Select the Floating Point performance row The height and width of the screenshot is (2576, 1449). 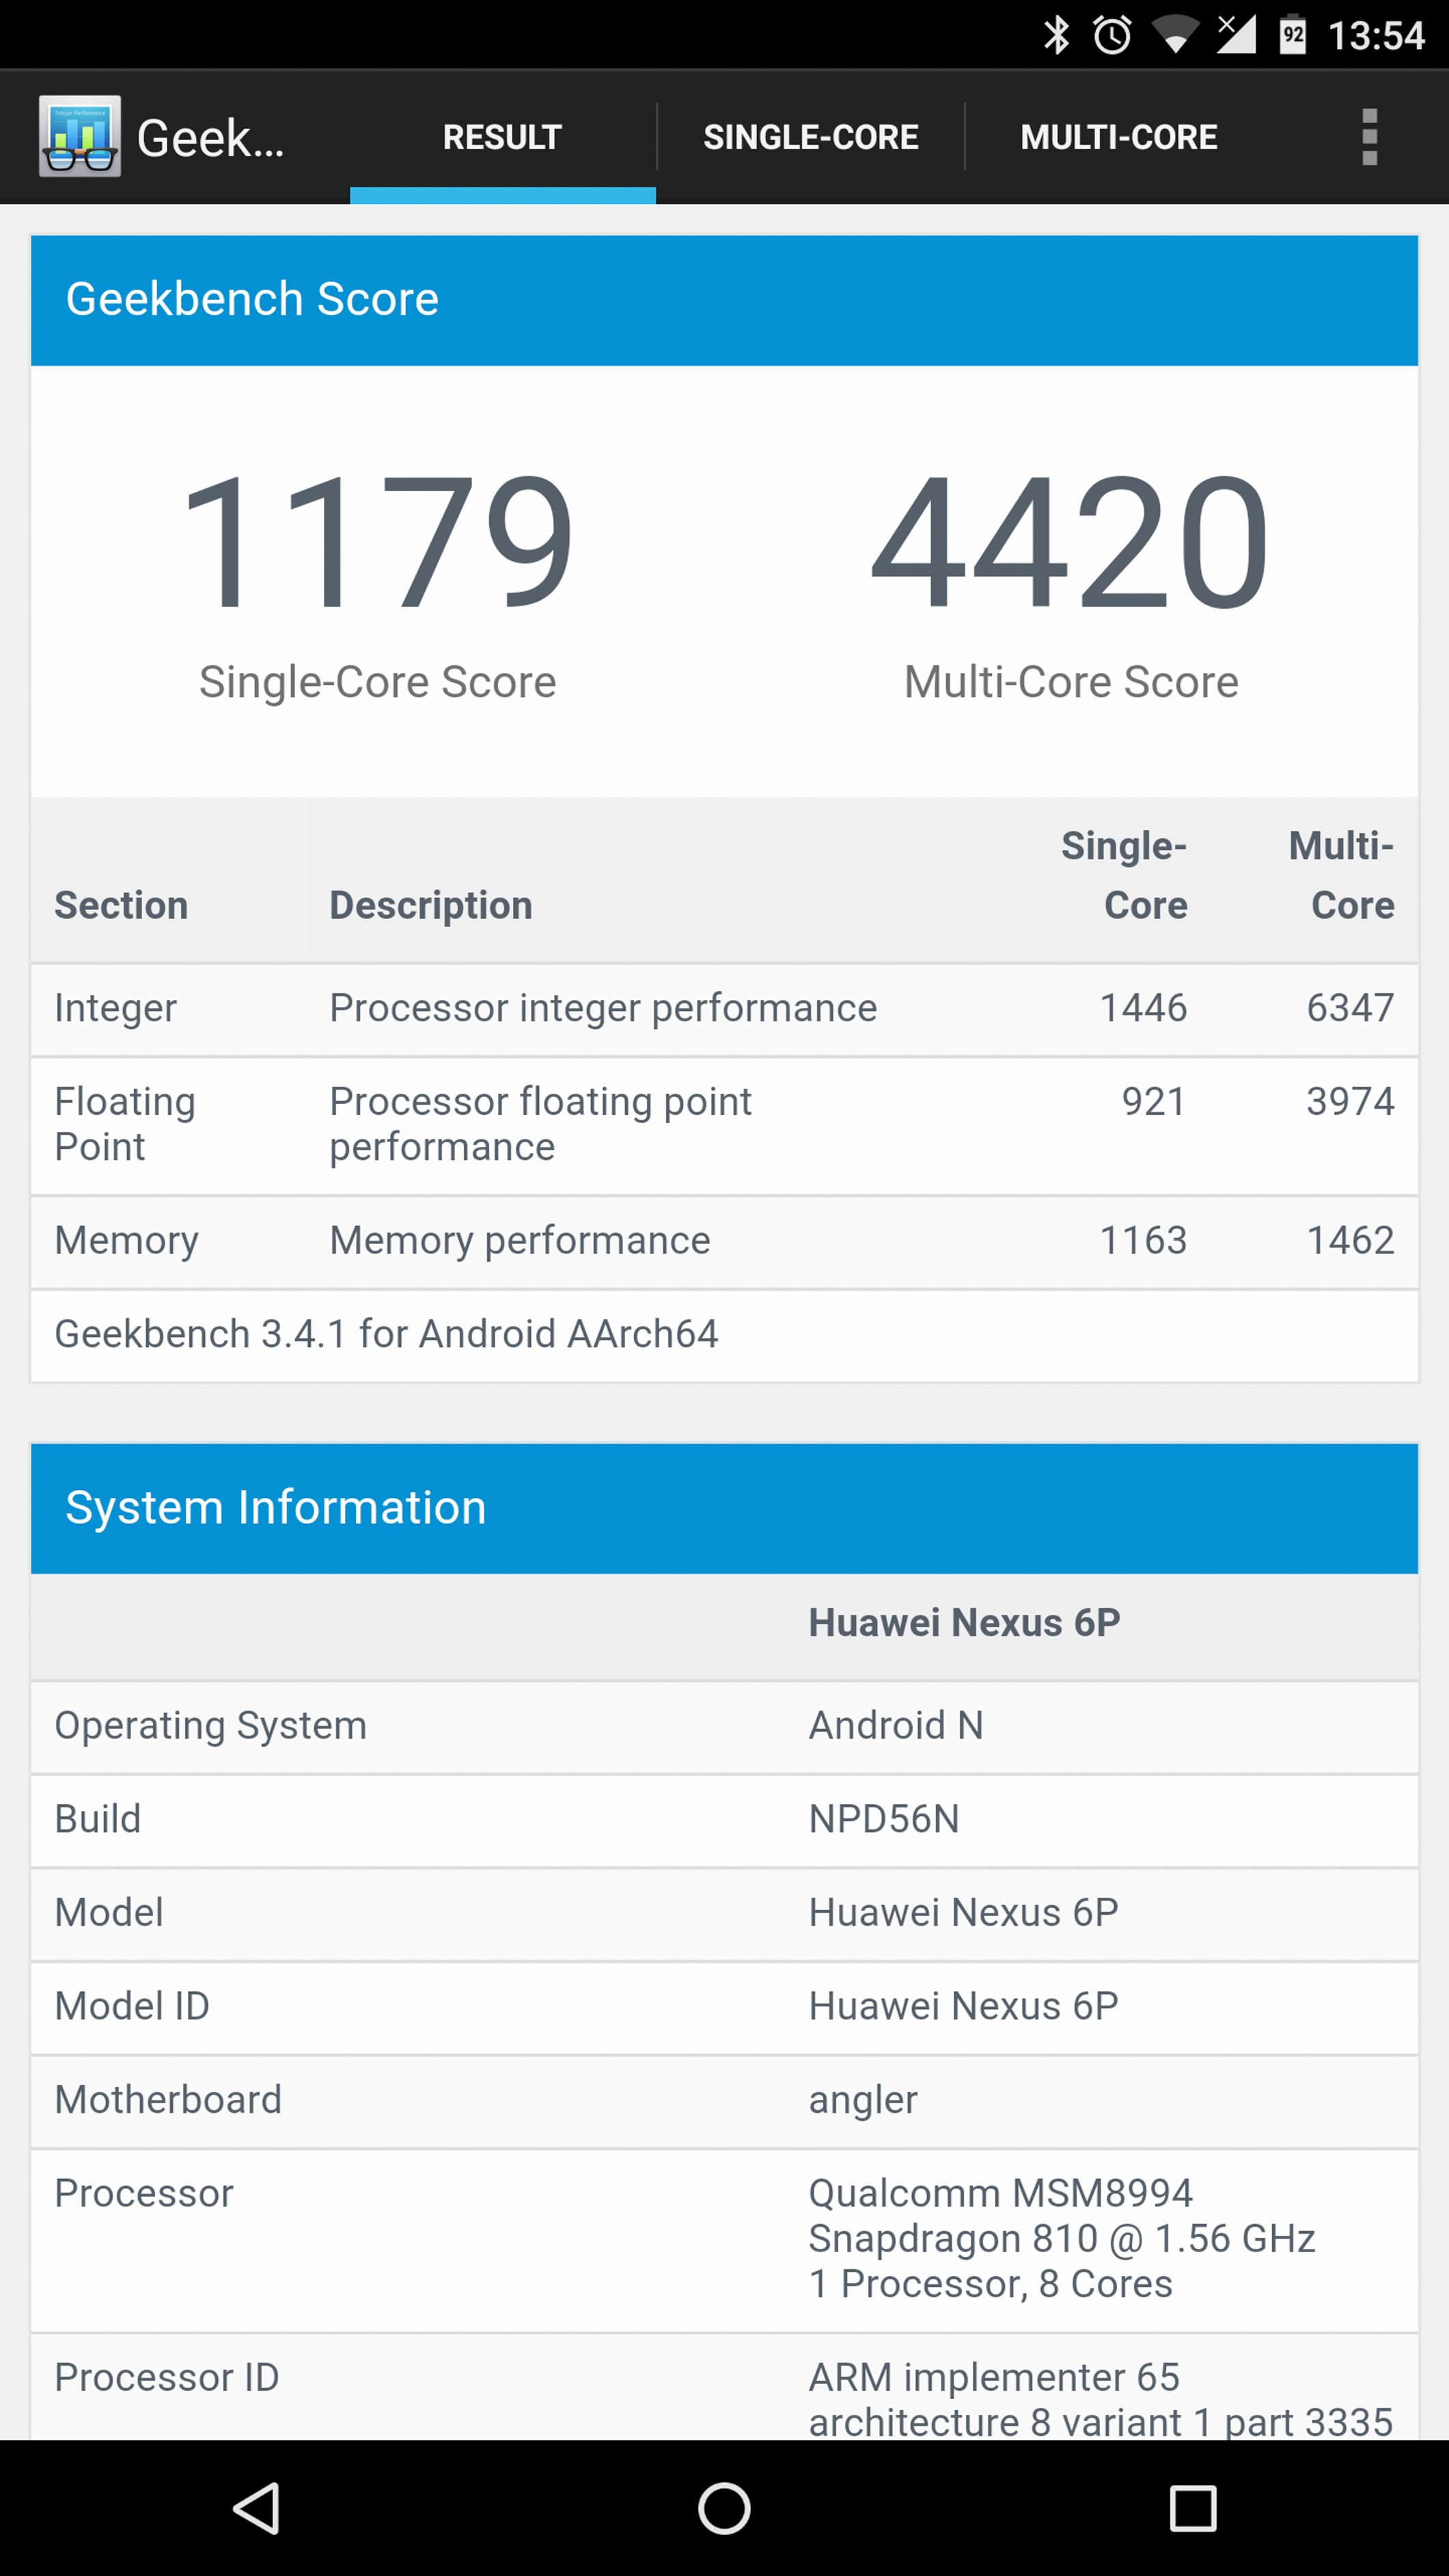coord(724,1124)
